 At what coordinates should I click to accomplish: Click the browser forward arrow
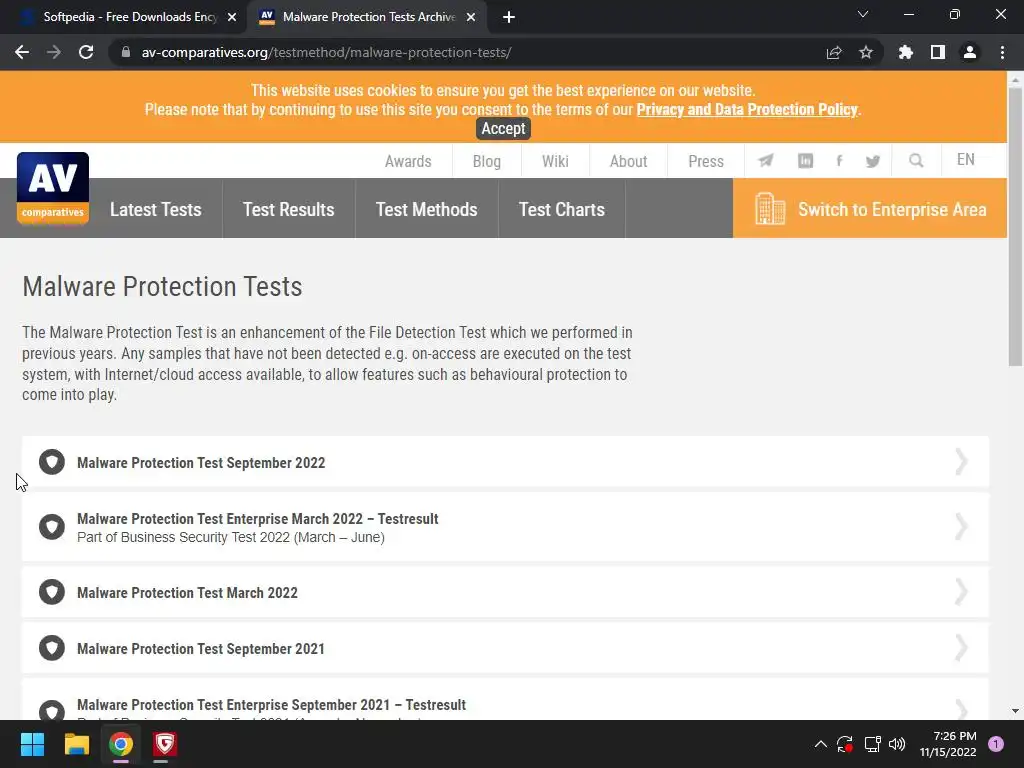coord(54,52)
